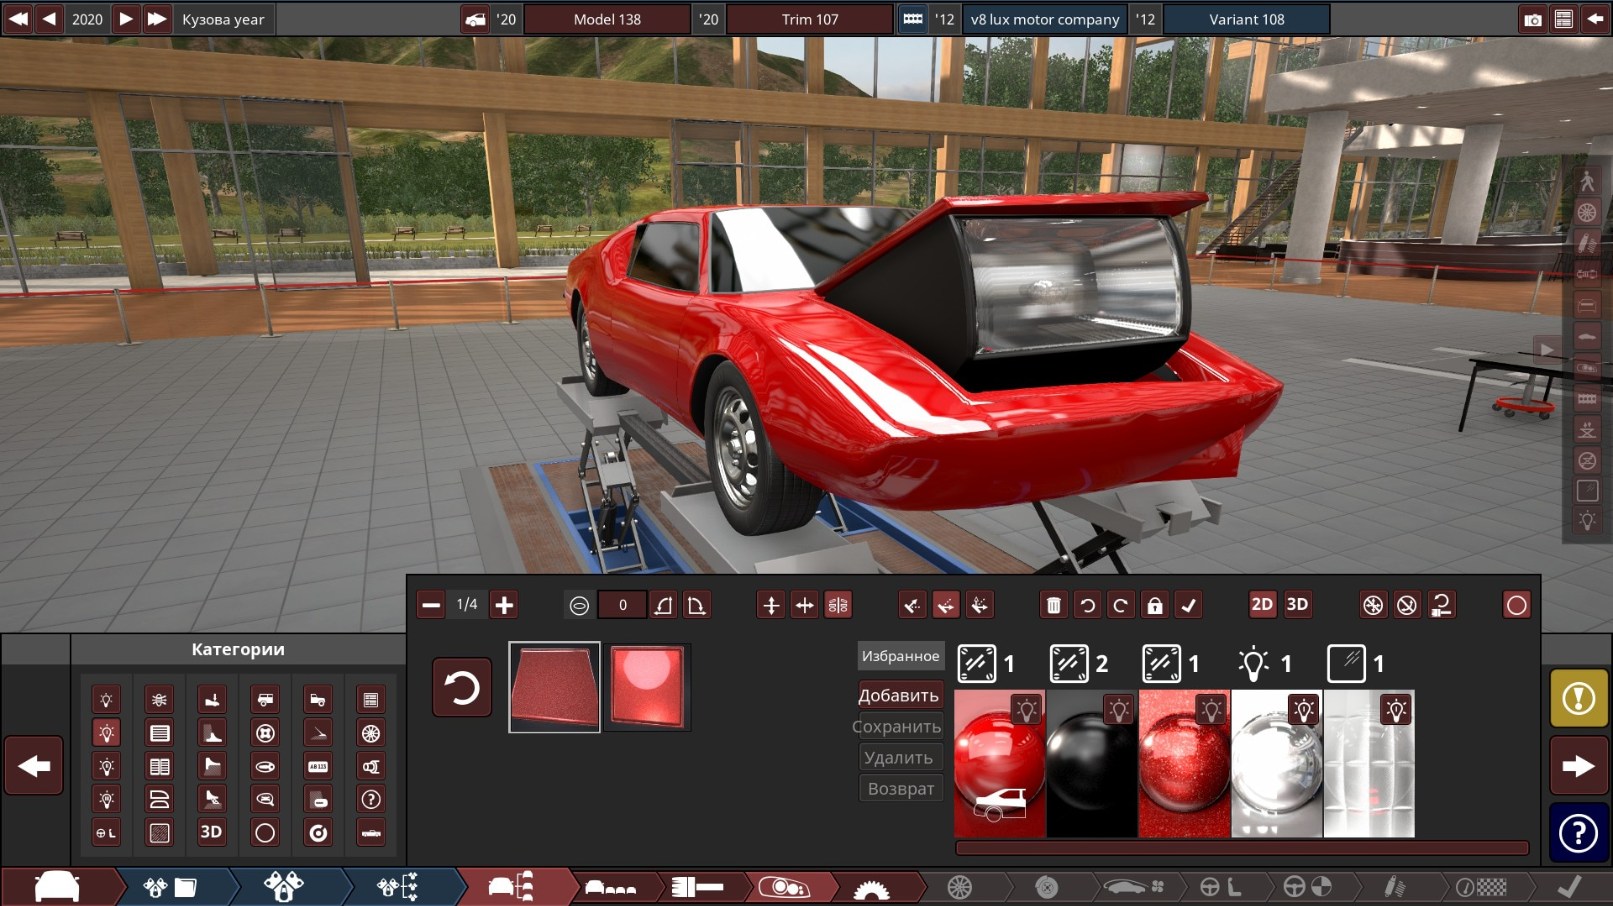Decrease fixture page with minus button
The width and height of the screenshot is (1613, 906).
point(431,605)
